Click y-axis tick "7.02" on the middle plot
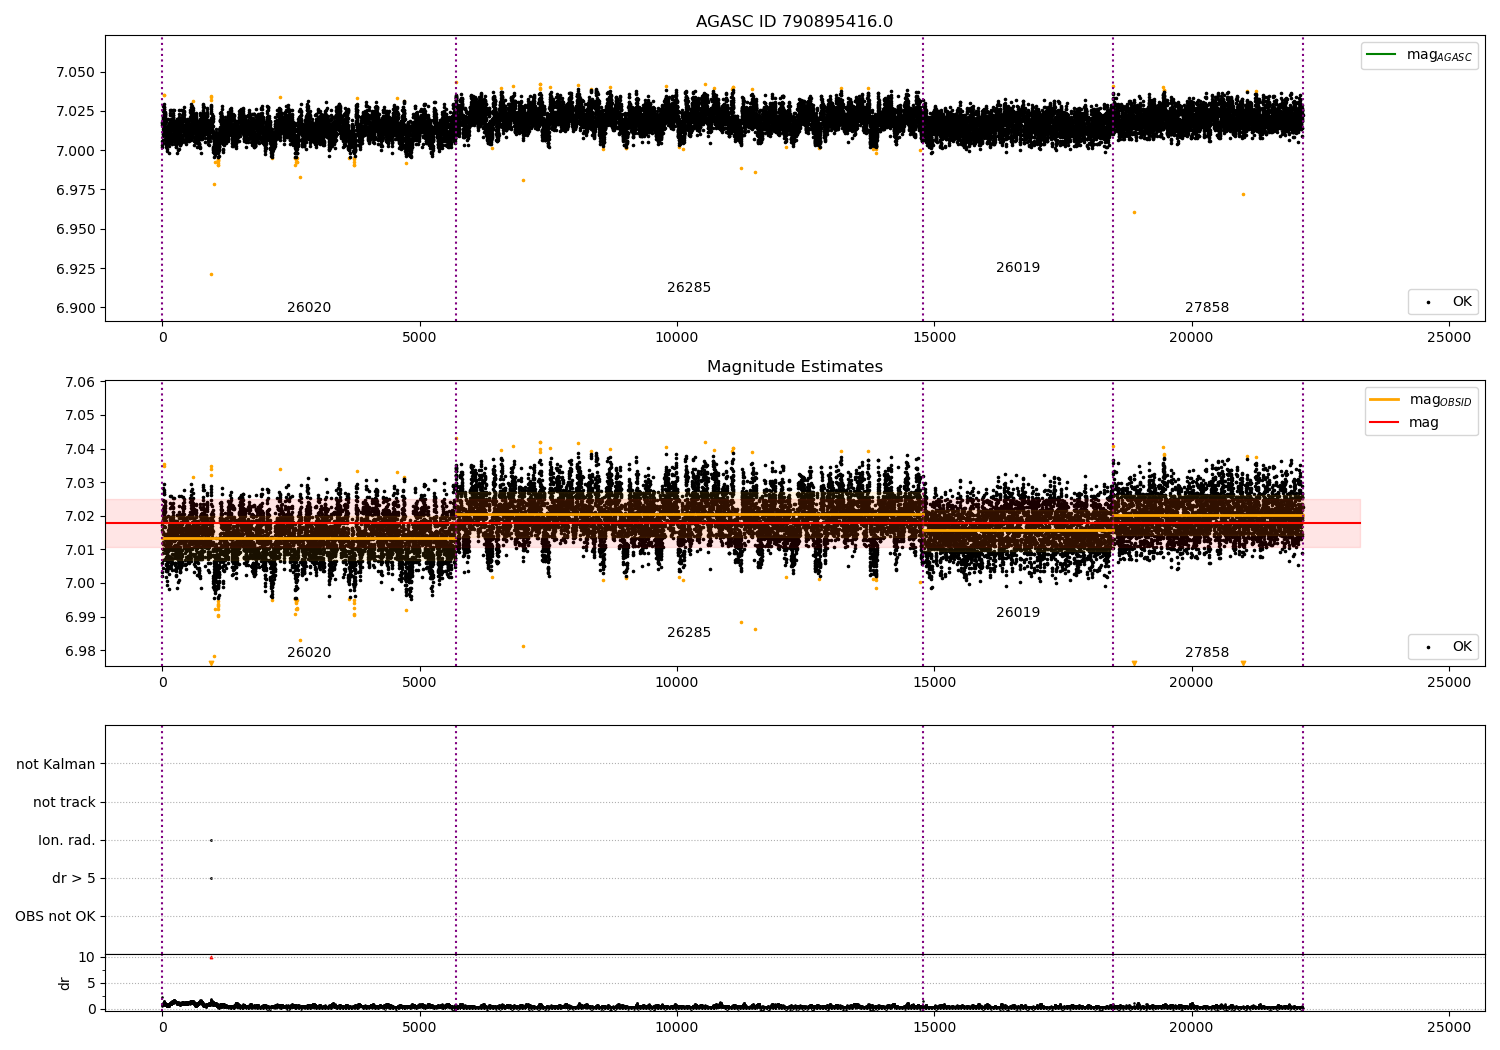The height and width of the screenshot is (1050, 1500). point(79,516)
